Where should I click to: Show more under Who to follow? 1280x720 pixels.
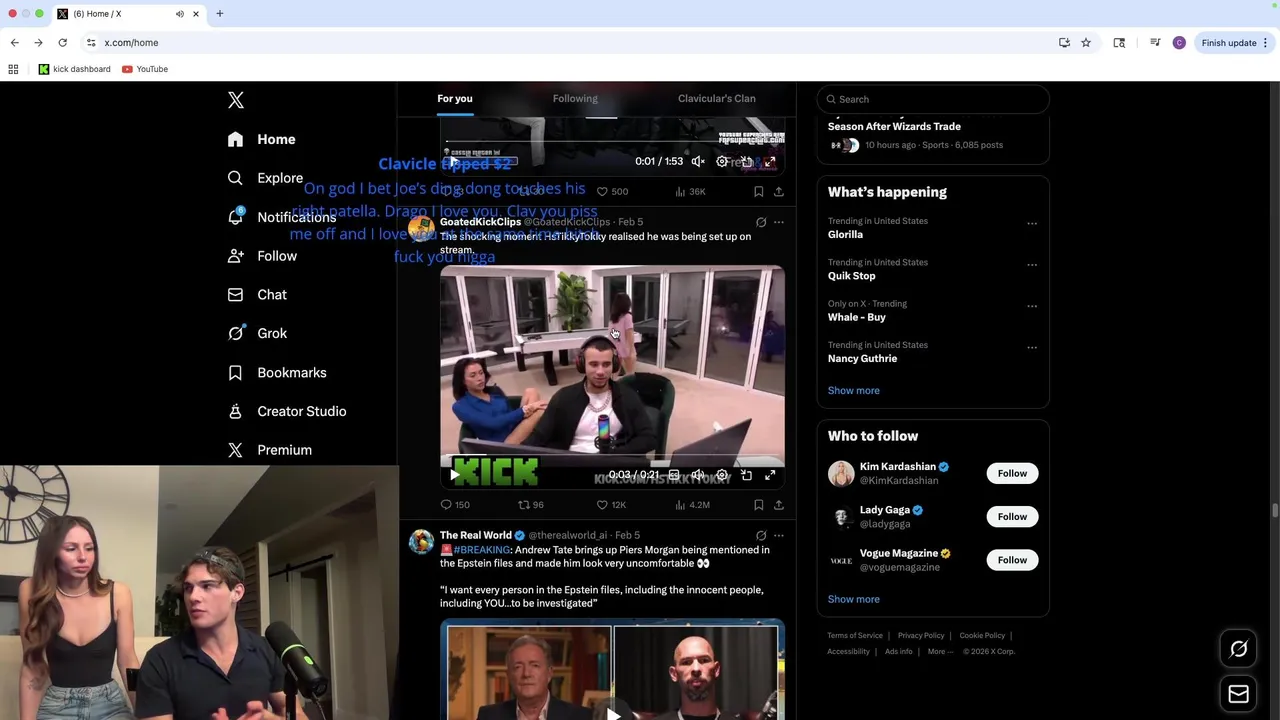854,599
